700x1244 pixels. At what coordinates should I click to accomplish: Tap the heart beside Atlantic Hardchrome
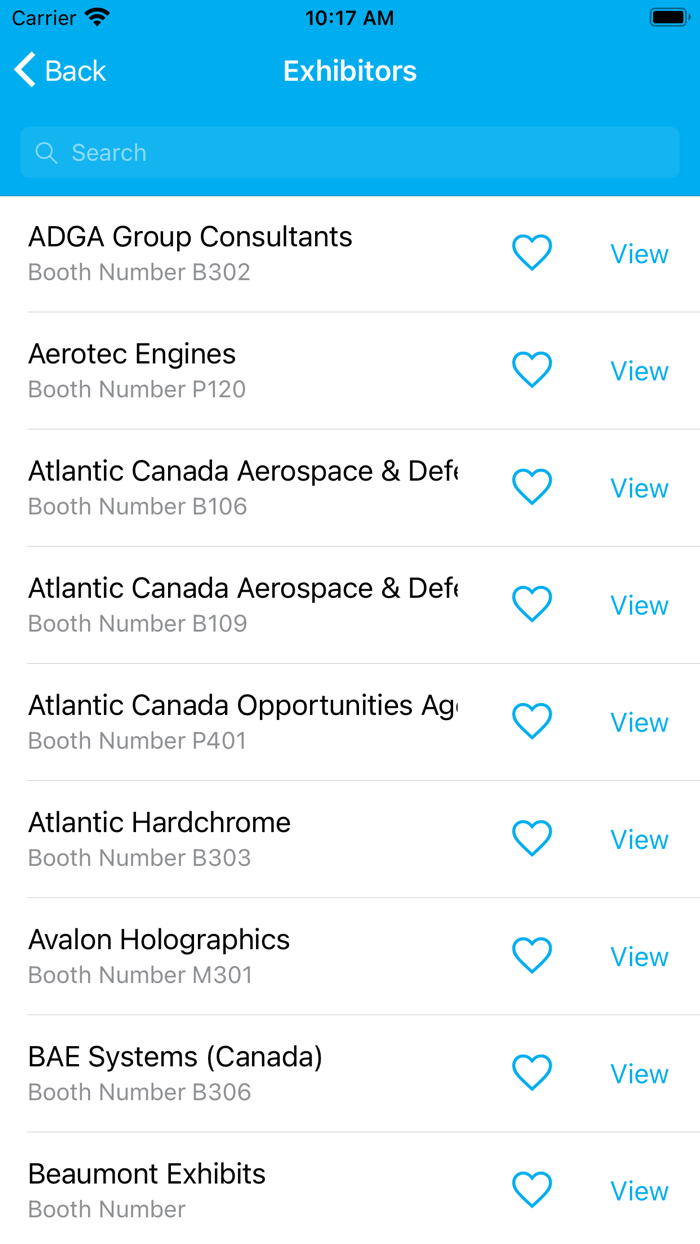[x=532, y=838]
